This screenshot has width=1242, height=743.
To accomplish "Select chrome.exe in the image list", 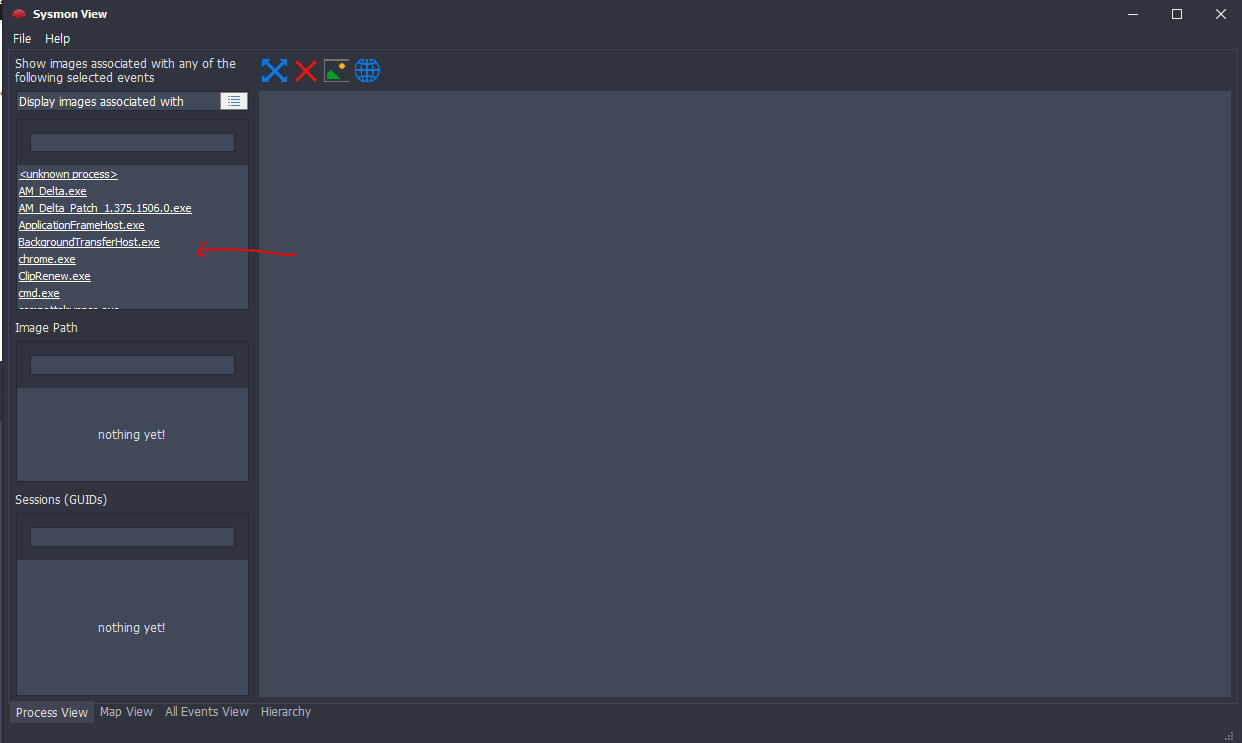I will [x=47, y=259].
